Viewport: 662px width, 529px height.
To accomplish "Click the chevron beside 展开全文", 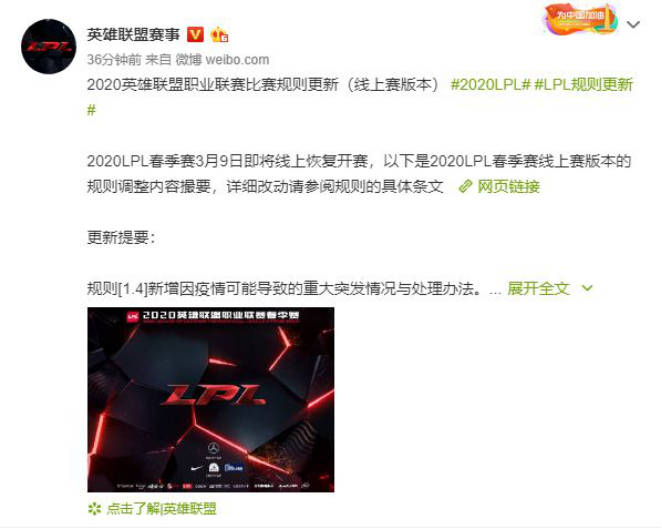I will pyautogui.click(x=587, y=289).
